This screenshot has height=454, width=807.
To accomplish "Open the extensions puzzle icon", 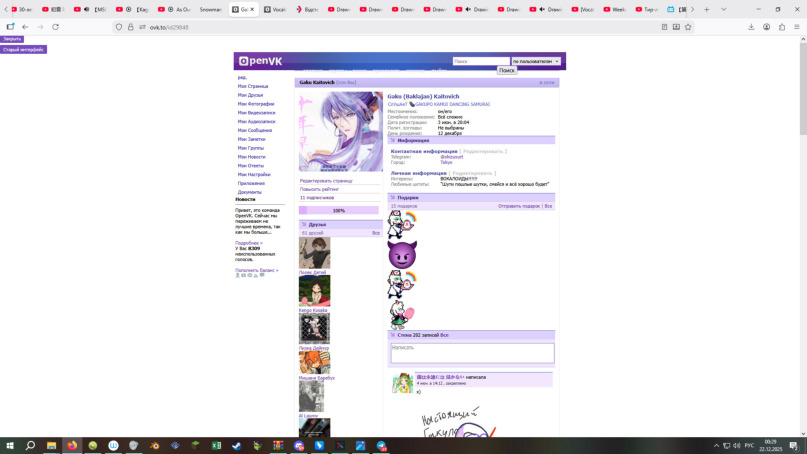I will (782, 27).
